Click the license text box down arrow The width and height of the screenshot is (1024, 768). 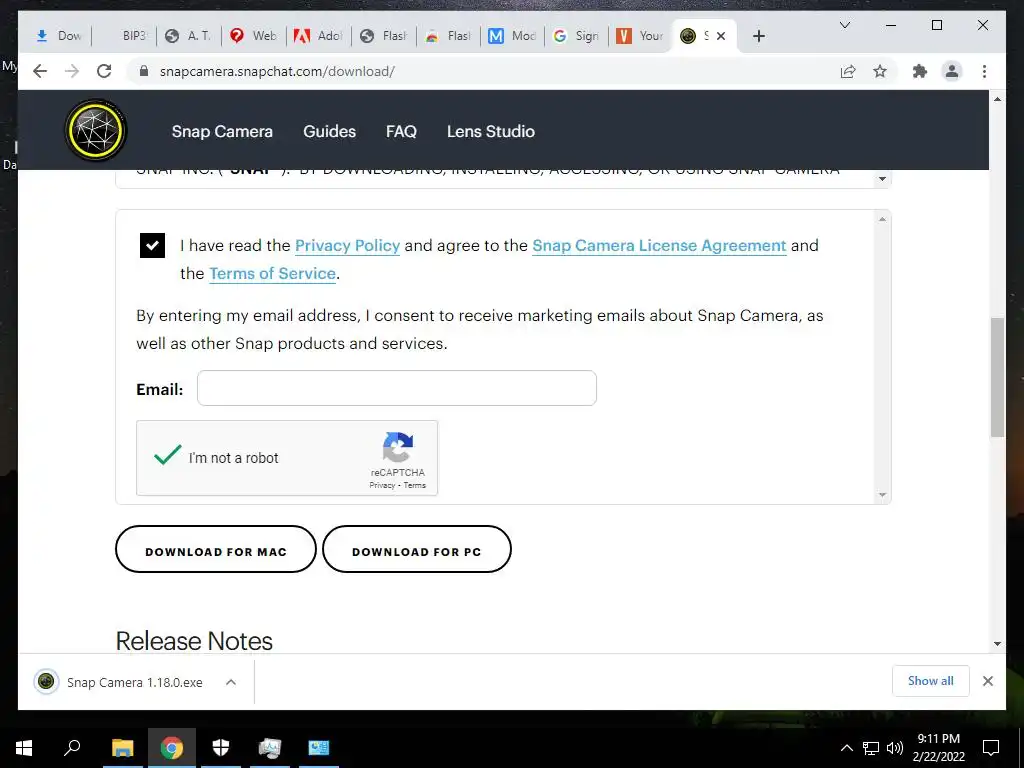[x=882, y=179]
